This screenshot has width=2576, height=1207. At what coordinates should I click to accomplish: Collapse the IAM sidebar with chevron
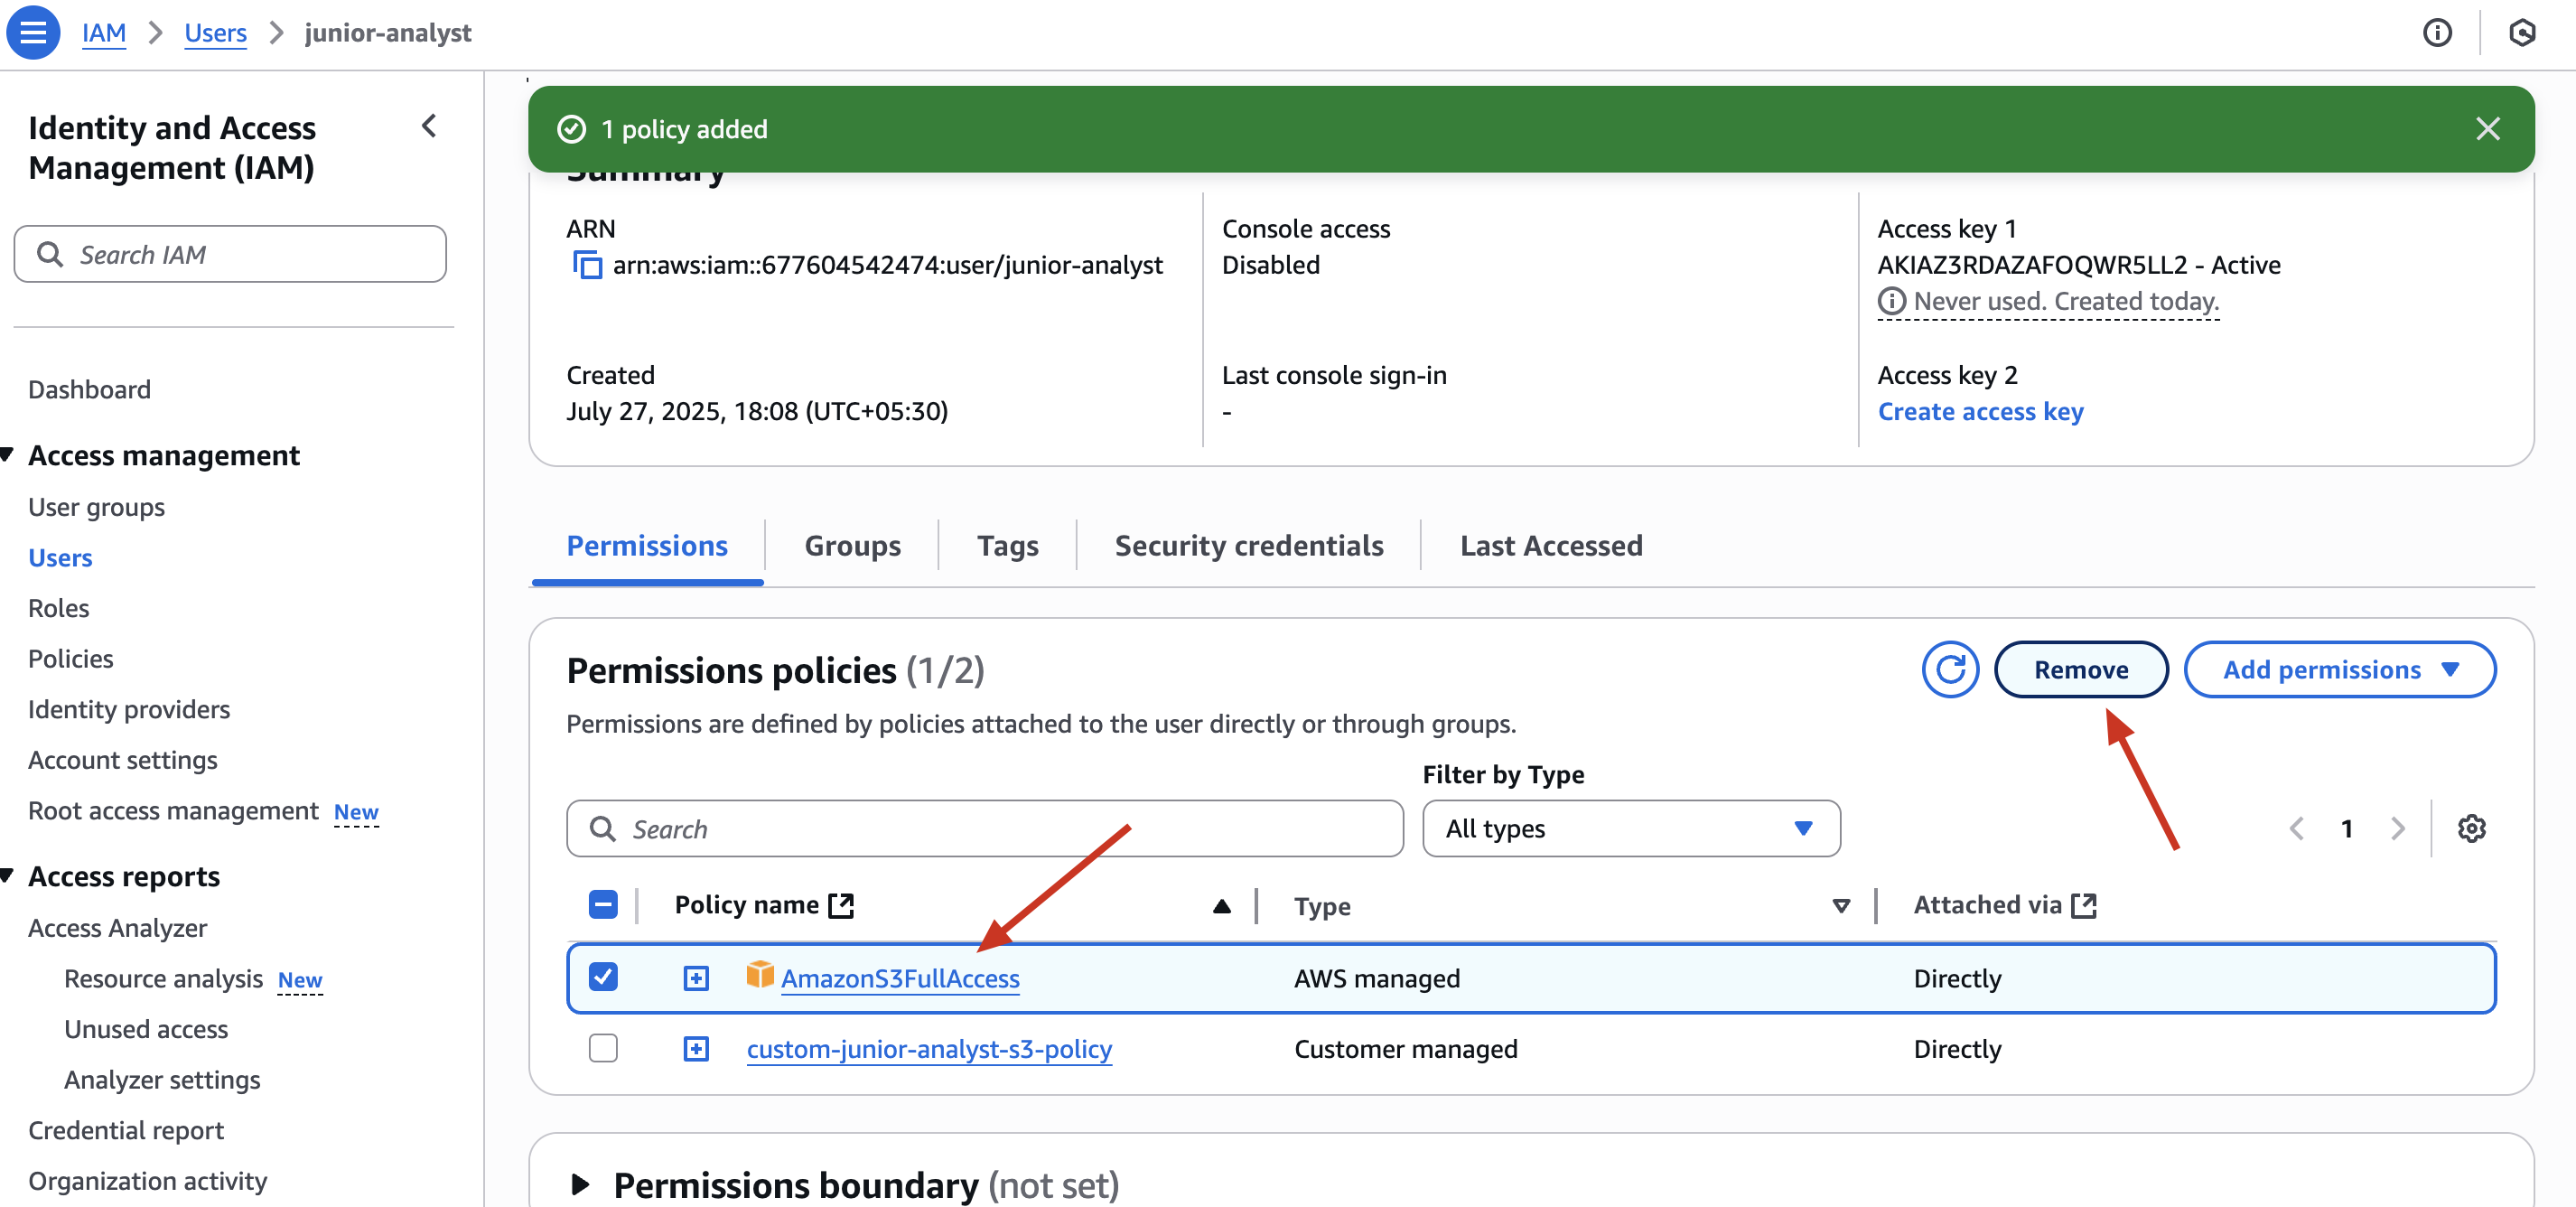[x=429, y=127]
